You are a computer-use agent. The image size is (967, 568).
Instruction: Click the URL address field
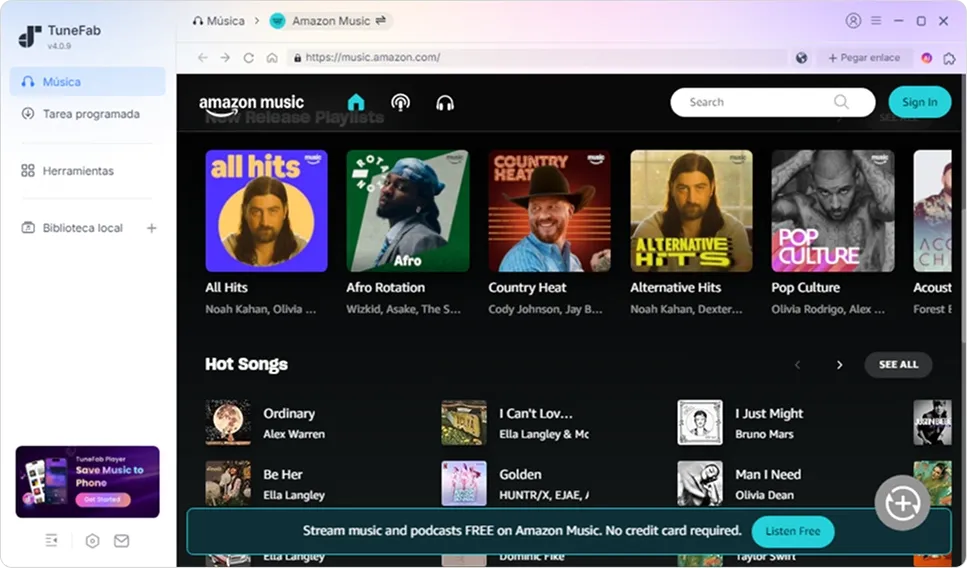(537, 57)
